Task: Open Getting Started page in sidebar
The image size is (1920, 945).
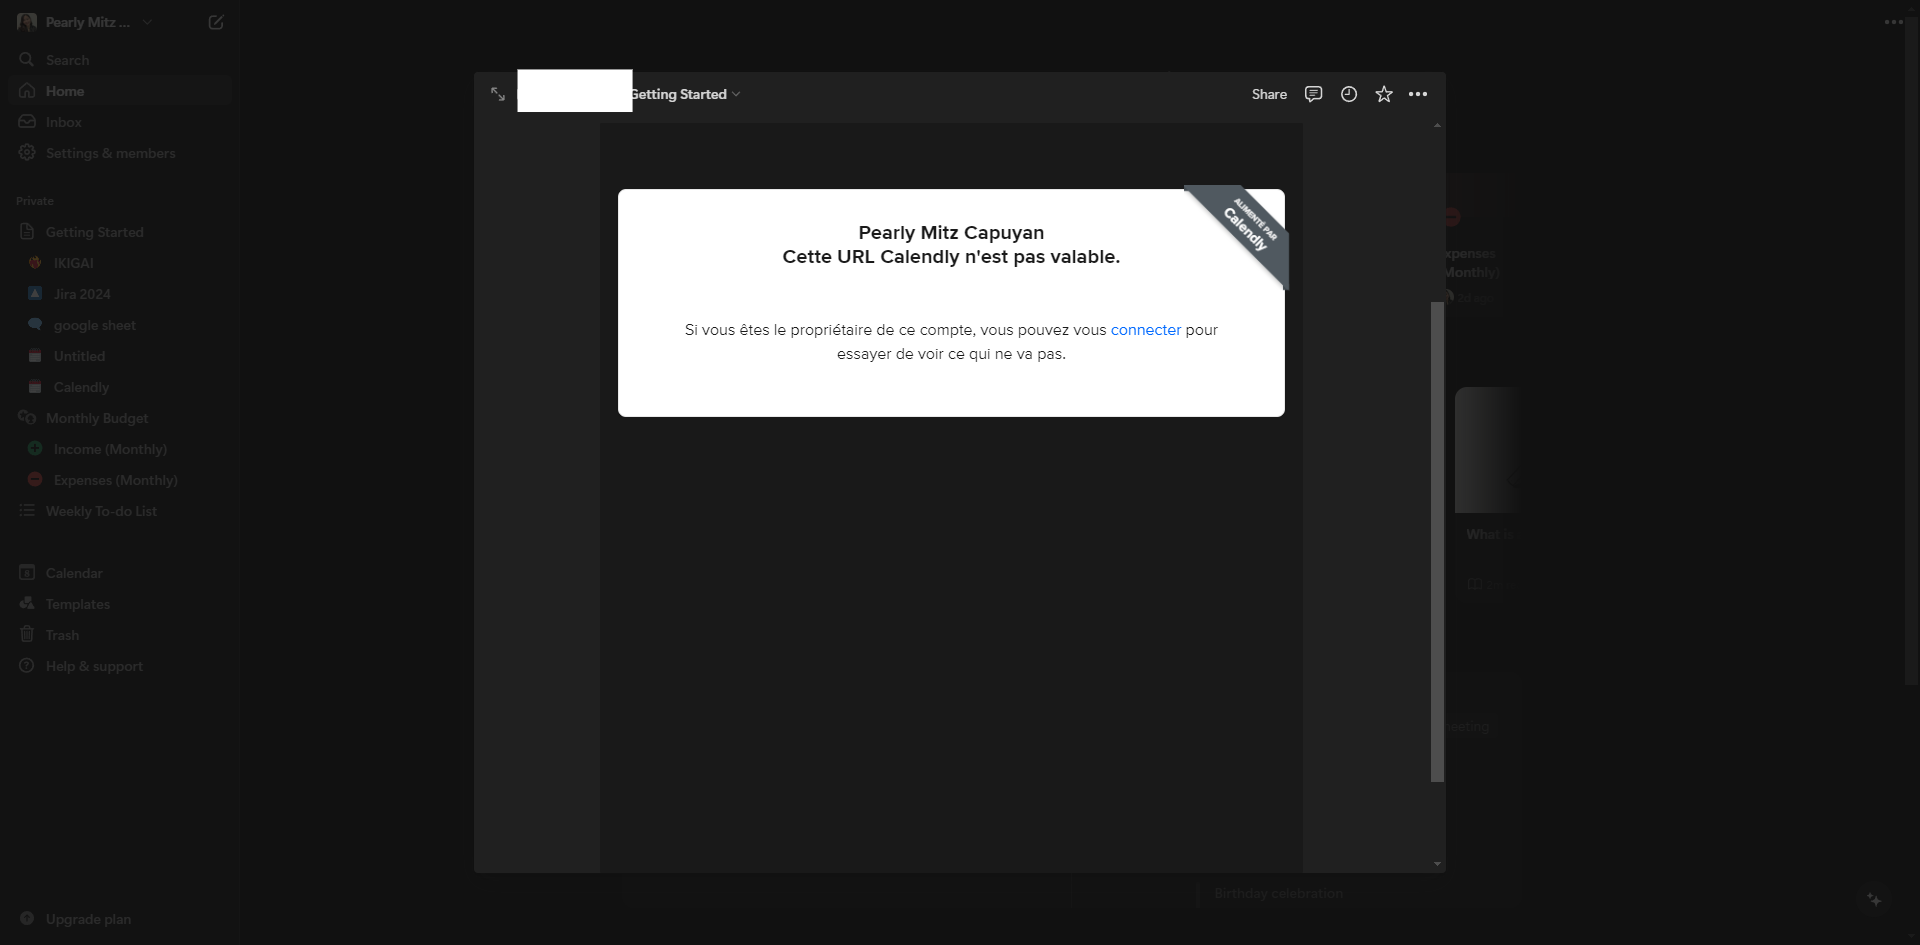Action: 120,232
